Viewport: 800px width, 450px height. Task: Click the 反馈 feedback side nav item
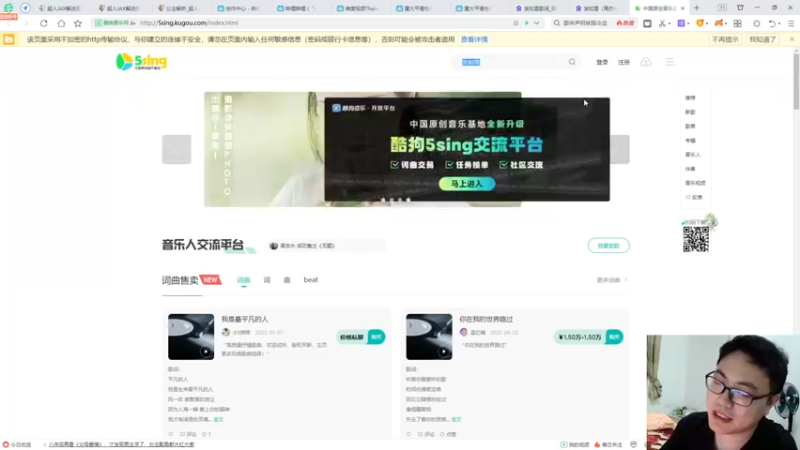point(694,197)
